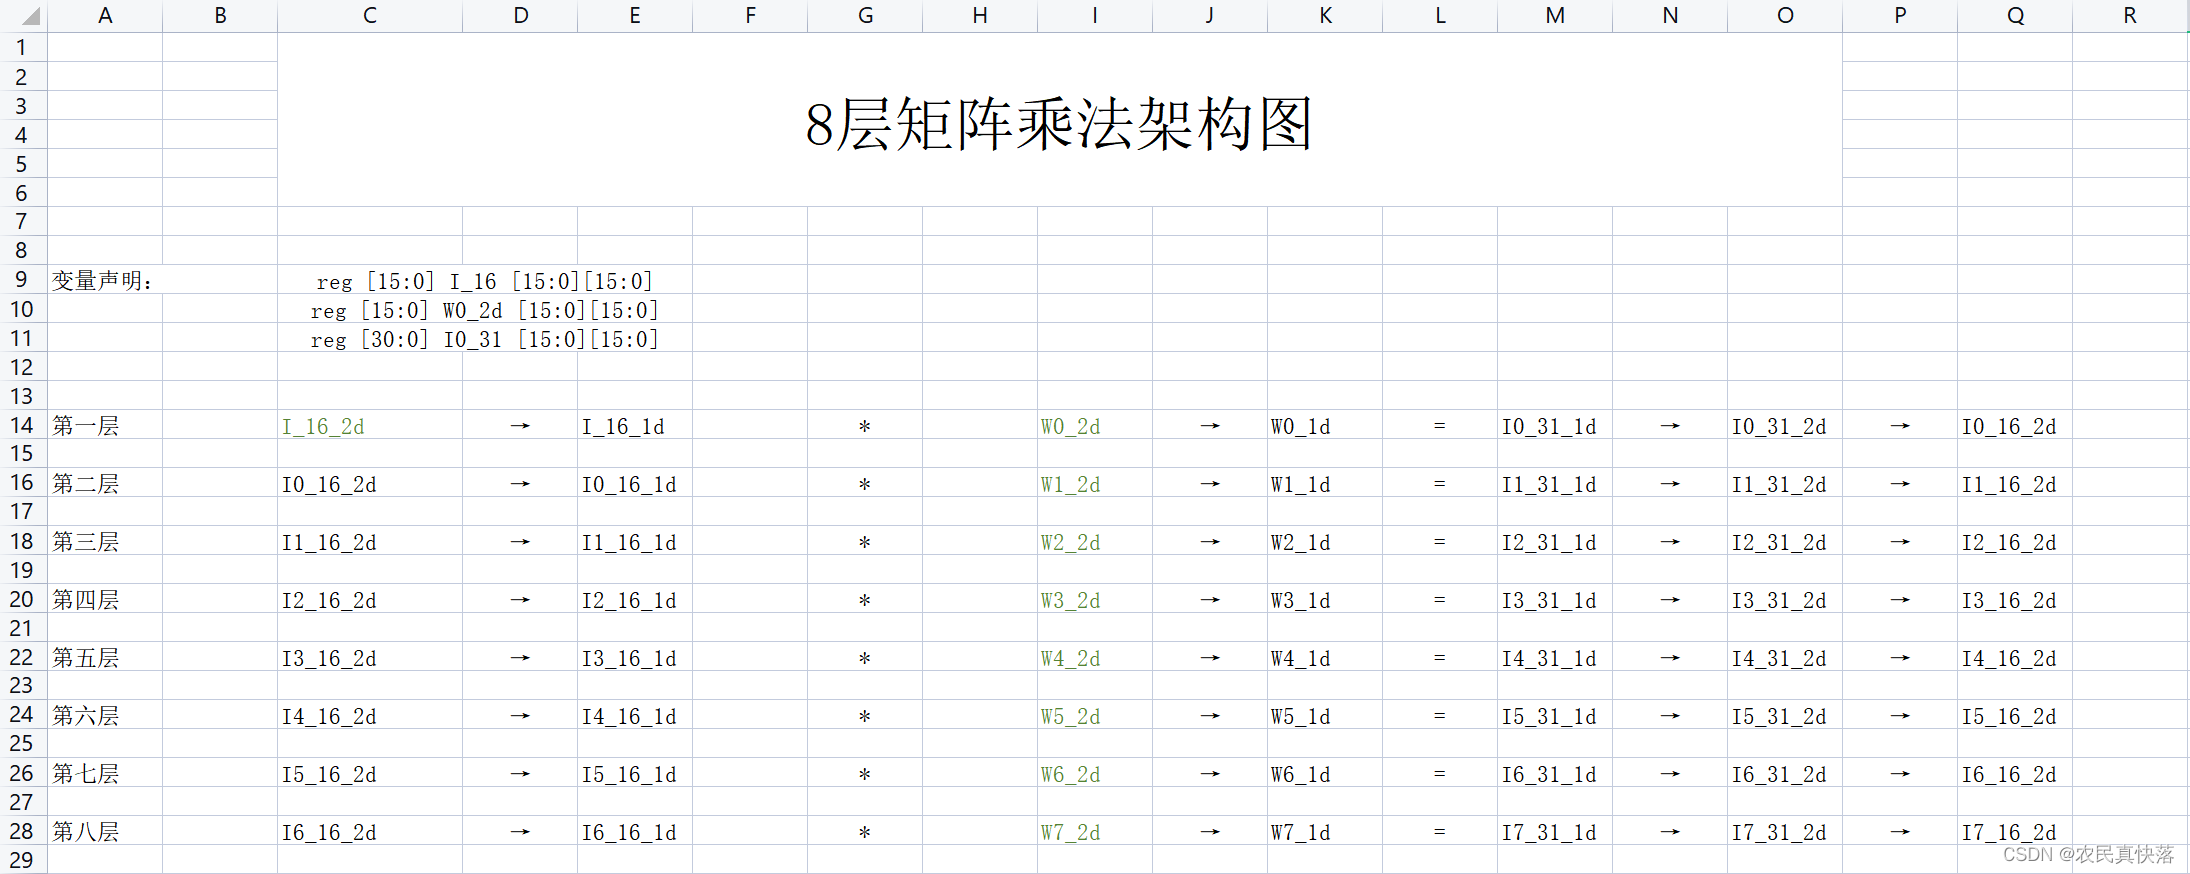This screenshot has width=2190, height=874.
Task: Select the equals sign in 第八层 row
Action: click(1439, 832)
